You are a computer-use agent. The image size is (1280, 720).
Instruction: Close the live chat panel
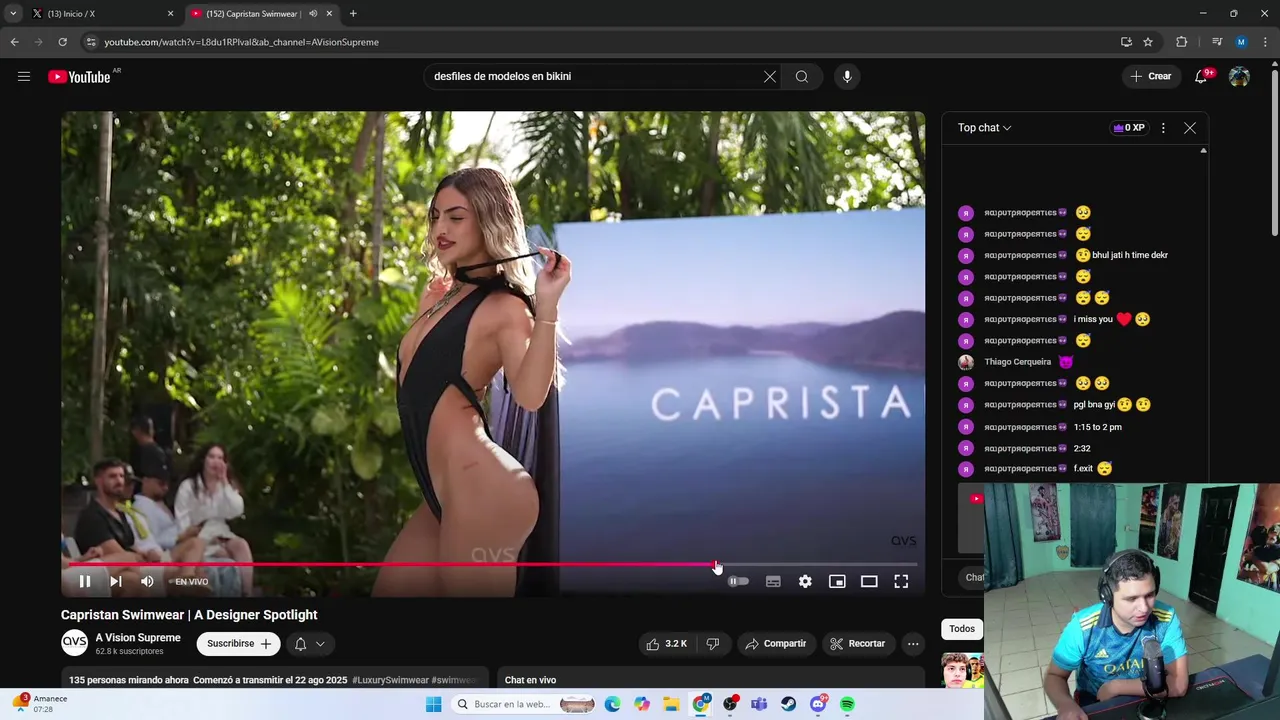point(1190,128)
